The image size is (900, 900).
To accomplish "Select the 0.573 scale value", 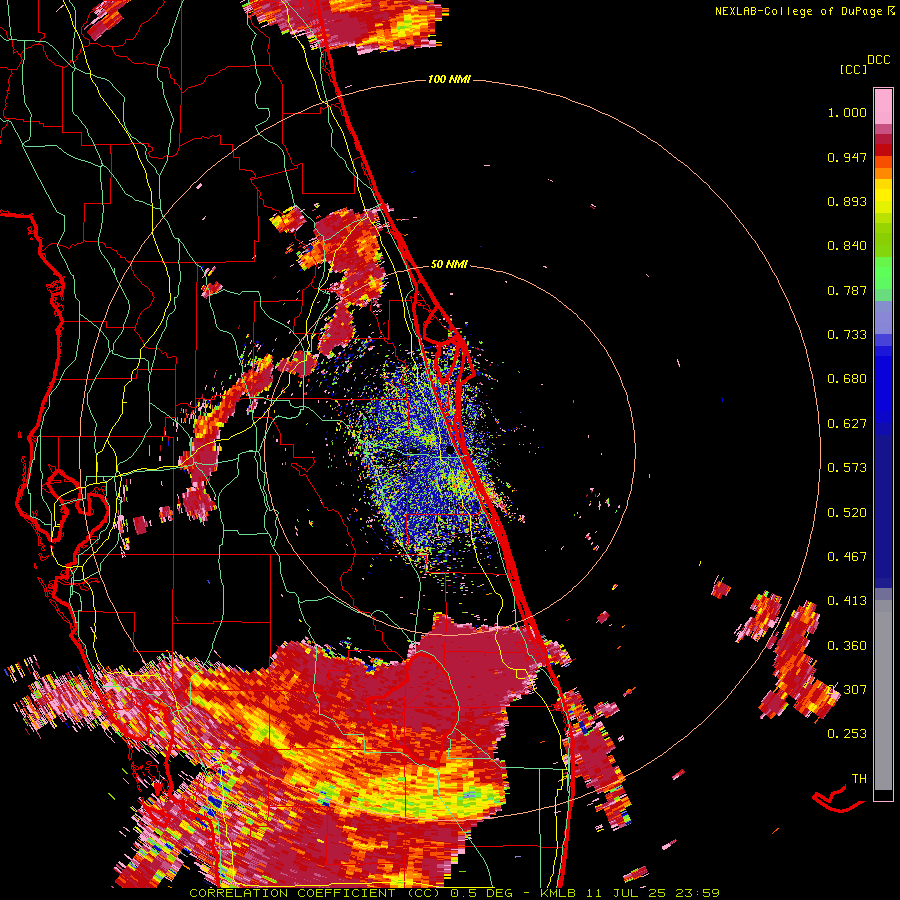I will click(847, 468).
